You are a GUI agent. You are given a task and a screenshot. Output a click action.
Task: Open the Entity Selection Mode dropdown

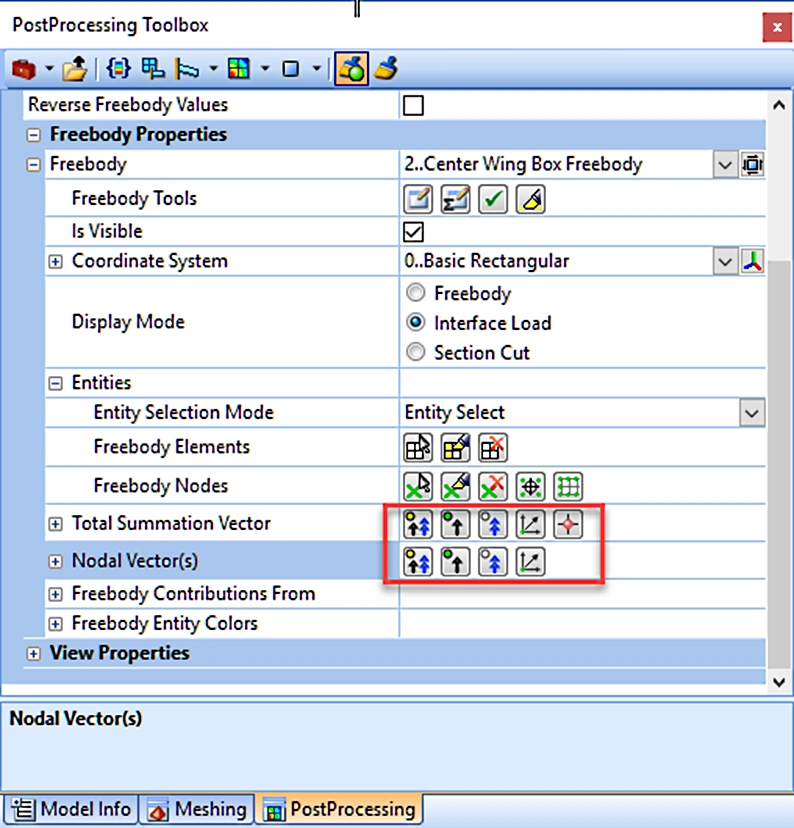[x=752, y=413]
